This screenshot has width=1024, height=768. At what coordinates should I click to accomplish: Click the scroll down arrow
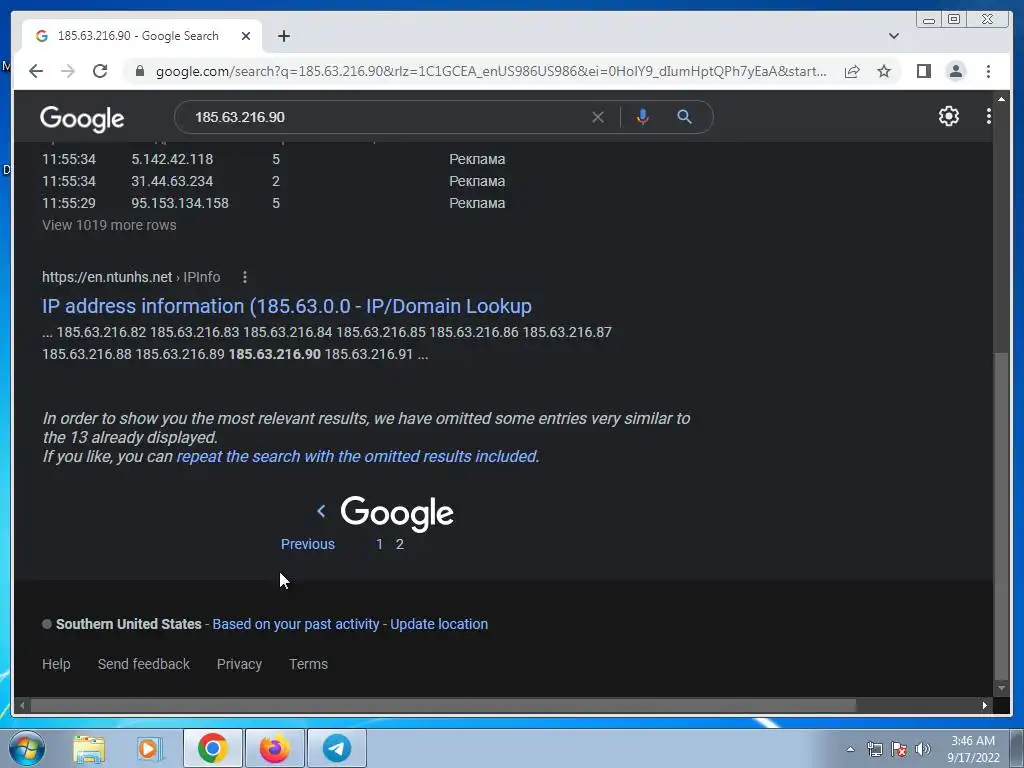pos(1001,688)
